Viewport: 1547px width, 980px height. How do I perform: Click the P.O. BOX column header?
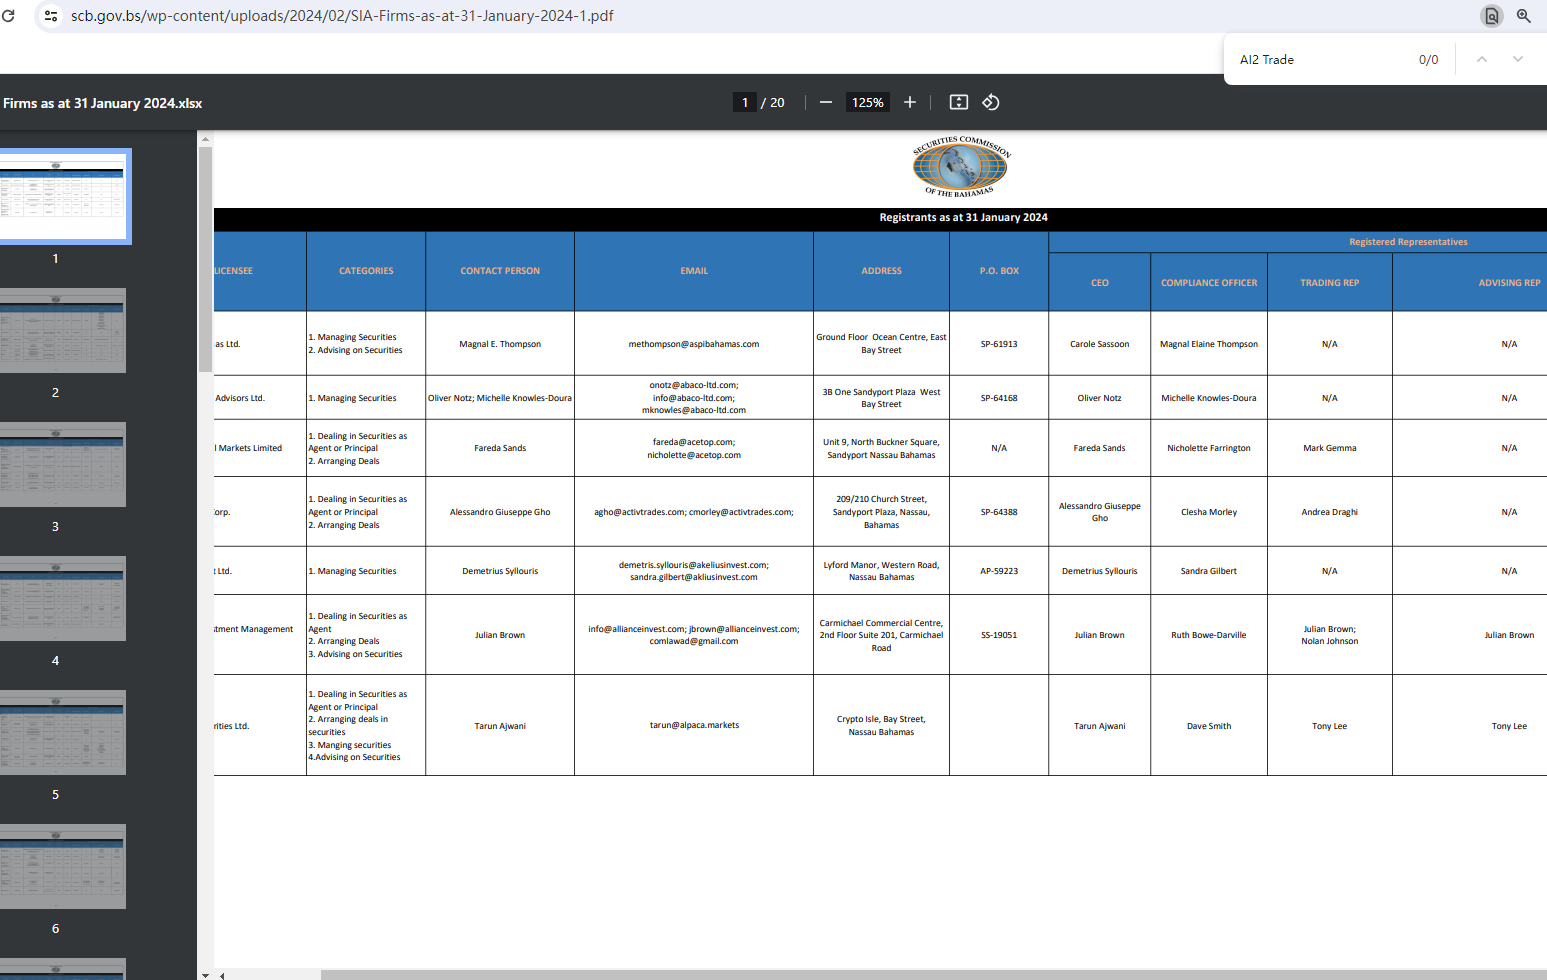click(999, 271)
